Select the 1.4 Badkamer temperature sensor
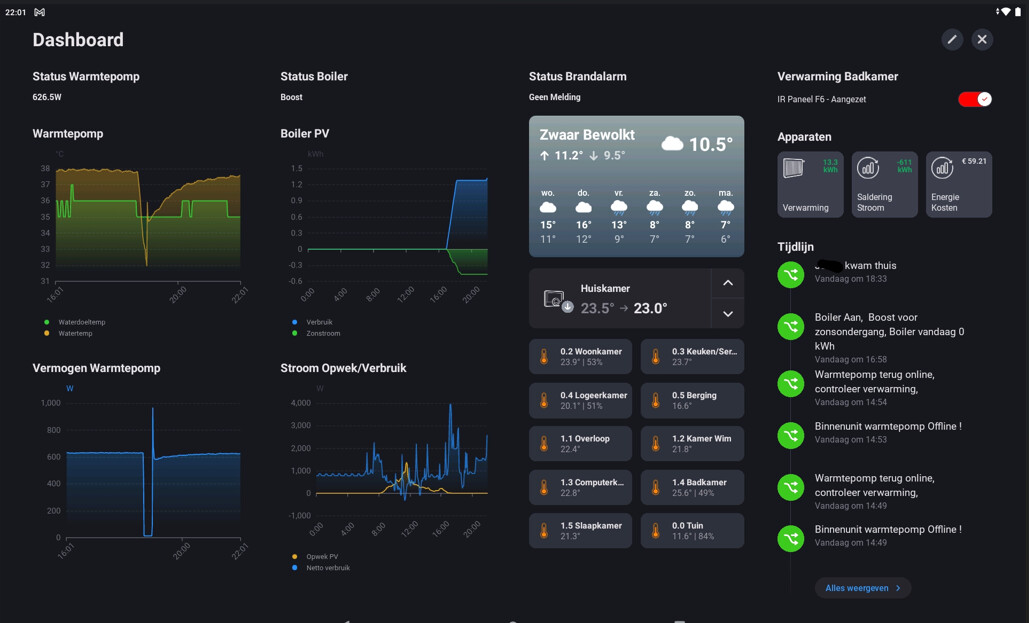 [692, 487]
